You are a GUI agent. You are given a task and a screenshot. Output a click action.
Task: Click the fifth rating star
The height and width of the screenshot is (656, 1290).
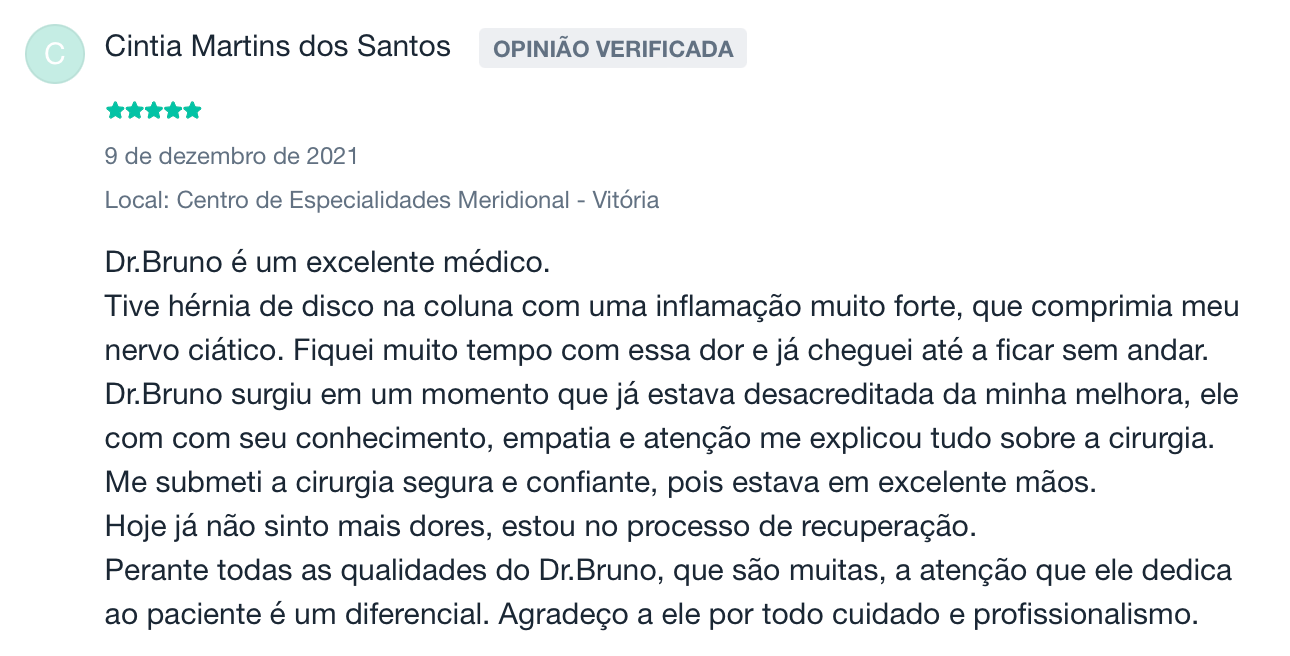tap(192, 111)
